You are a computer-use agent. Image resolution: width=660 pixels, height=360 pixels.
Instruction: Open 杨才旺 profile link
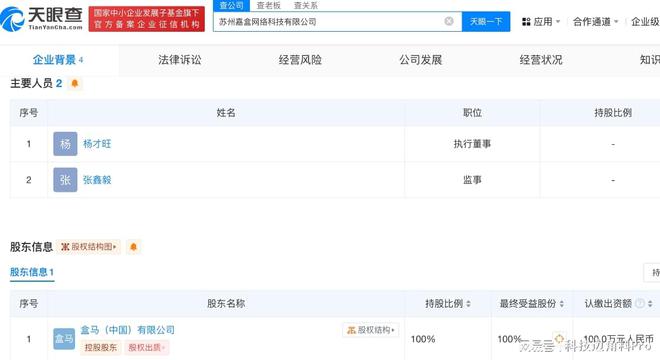click(97, 144)
